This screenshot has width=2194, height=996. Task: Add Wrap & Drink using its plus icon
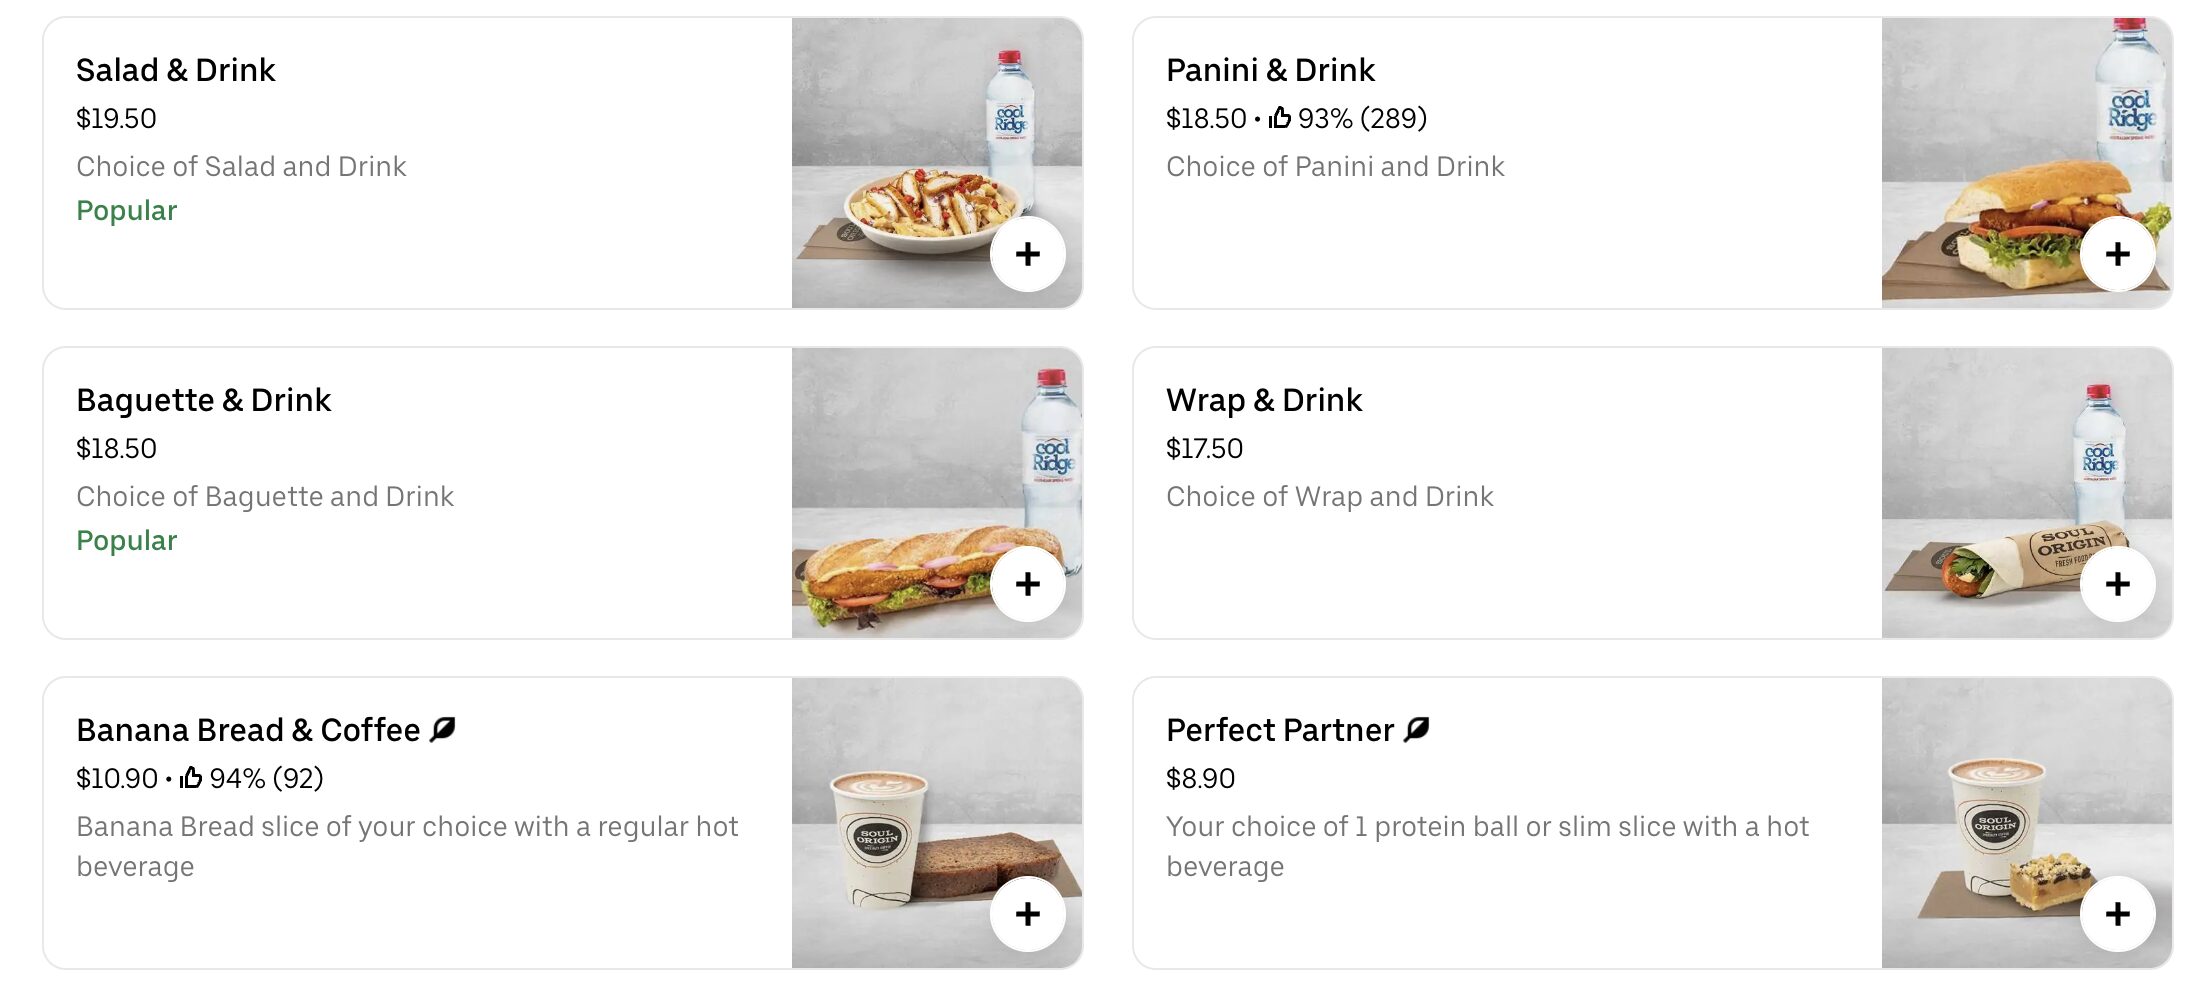coord(2118,585)
